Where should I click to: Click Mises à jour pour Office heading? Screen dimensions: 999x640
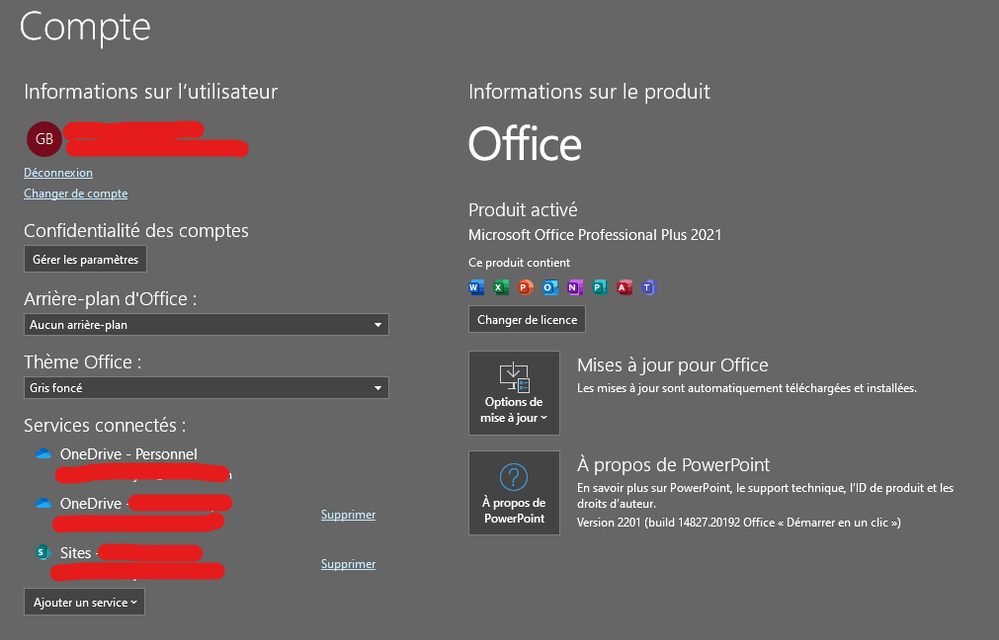coord(672,366)
